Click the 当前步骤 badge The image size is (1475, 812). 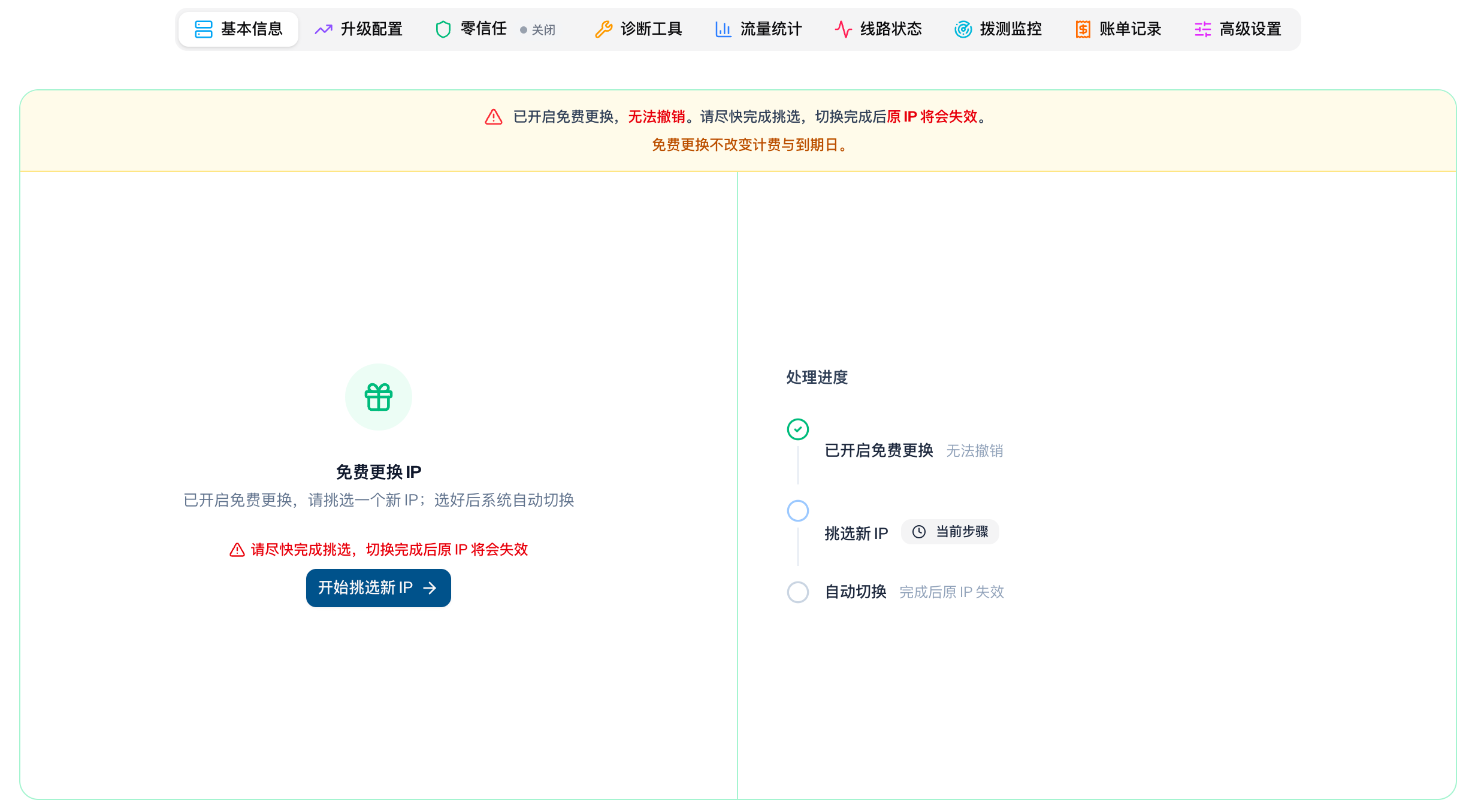(x=950, y=532)
